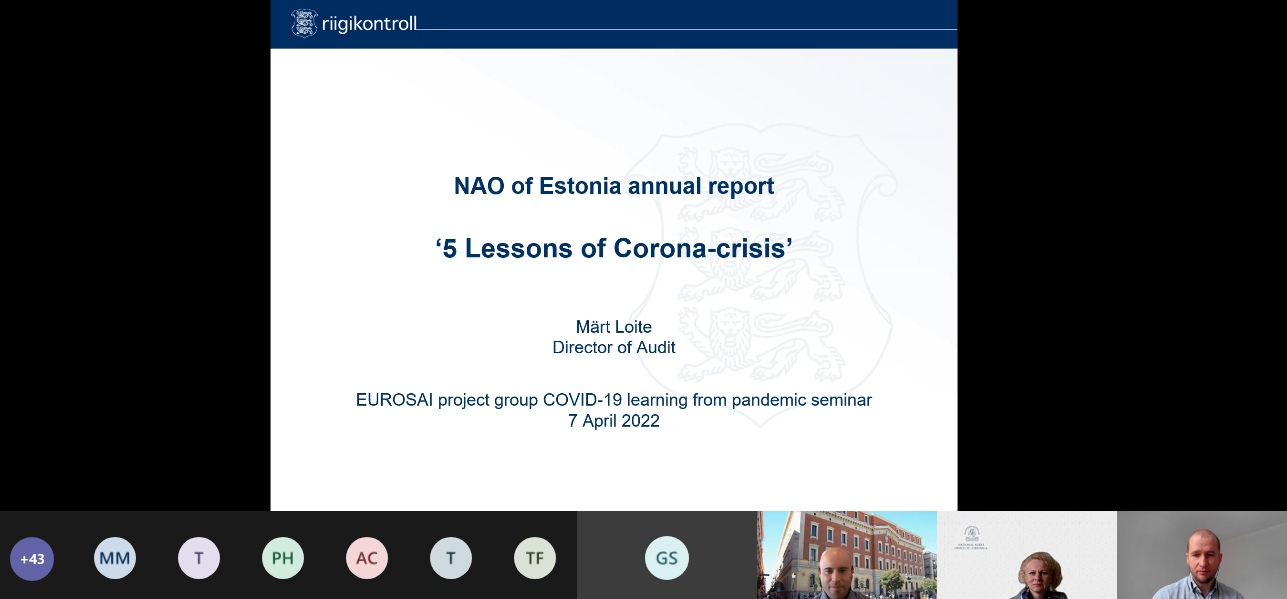The height and width of the screenshot is (599, 1287).
Task: Click the '5 Lessons of Corona-crisis' title
Action: 614,249
